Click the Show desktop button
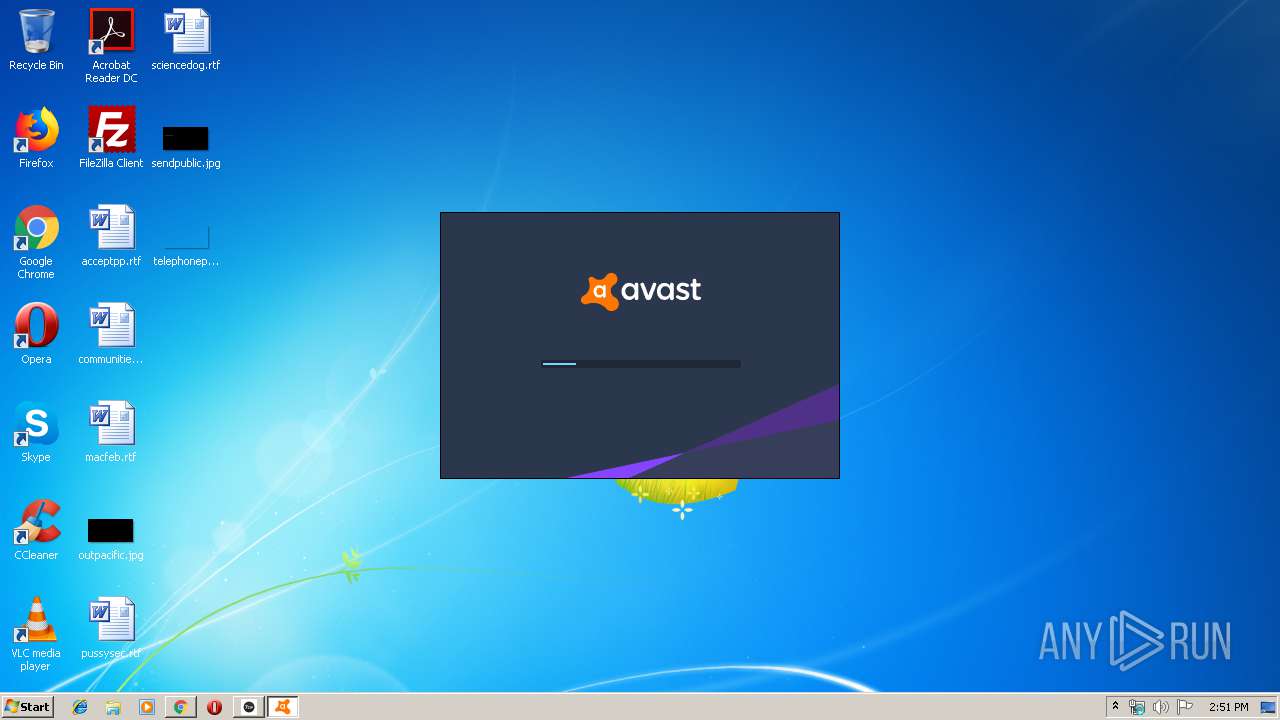Viewport: 1280px width, 720px height. click(1269, 707)
